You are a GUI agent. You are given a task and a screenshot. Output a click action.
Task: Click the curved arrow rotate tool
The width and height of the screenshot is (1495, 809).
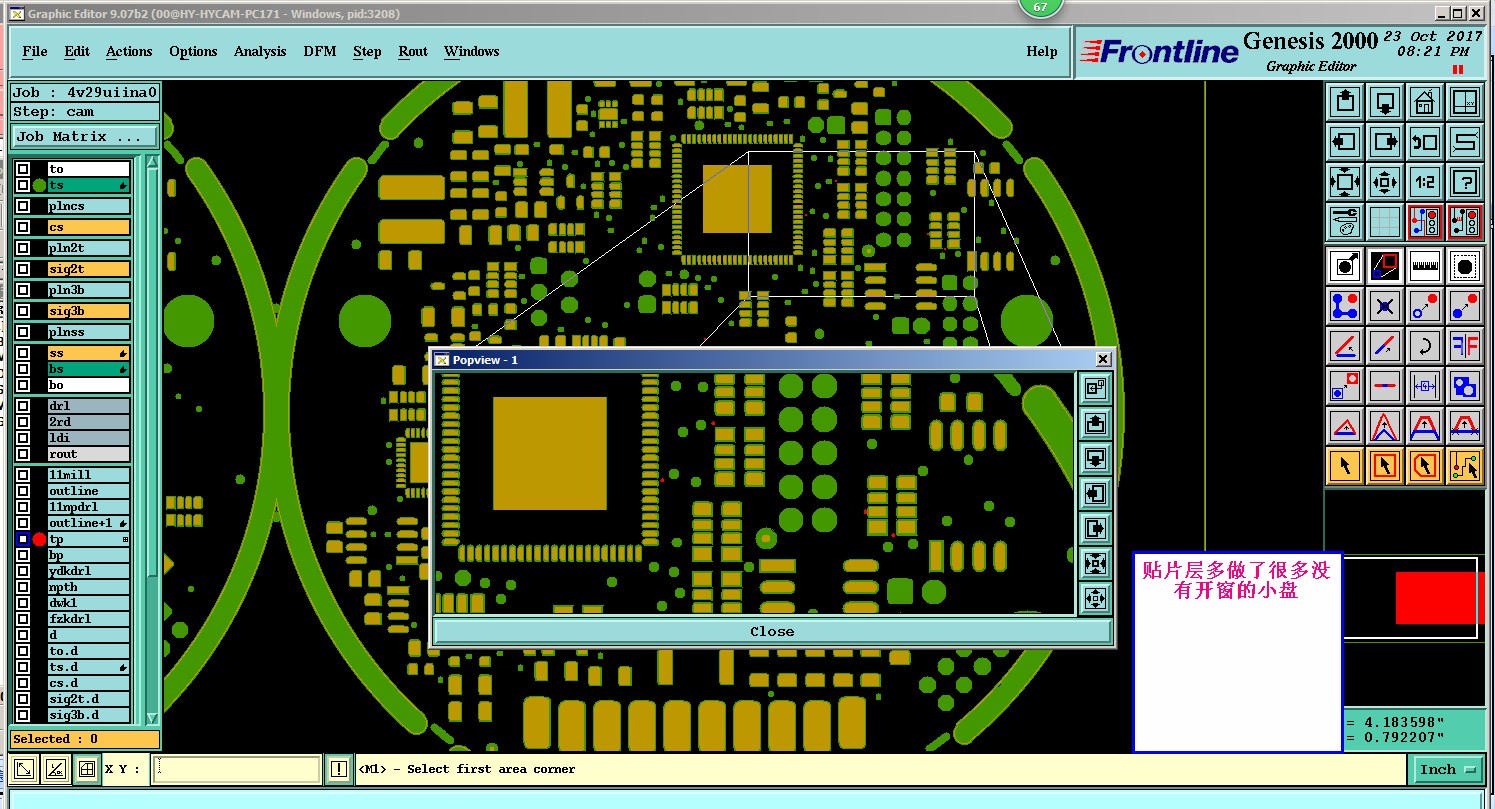pyautogui.click(x=1425, y=346)
